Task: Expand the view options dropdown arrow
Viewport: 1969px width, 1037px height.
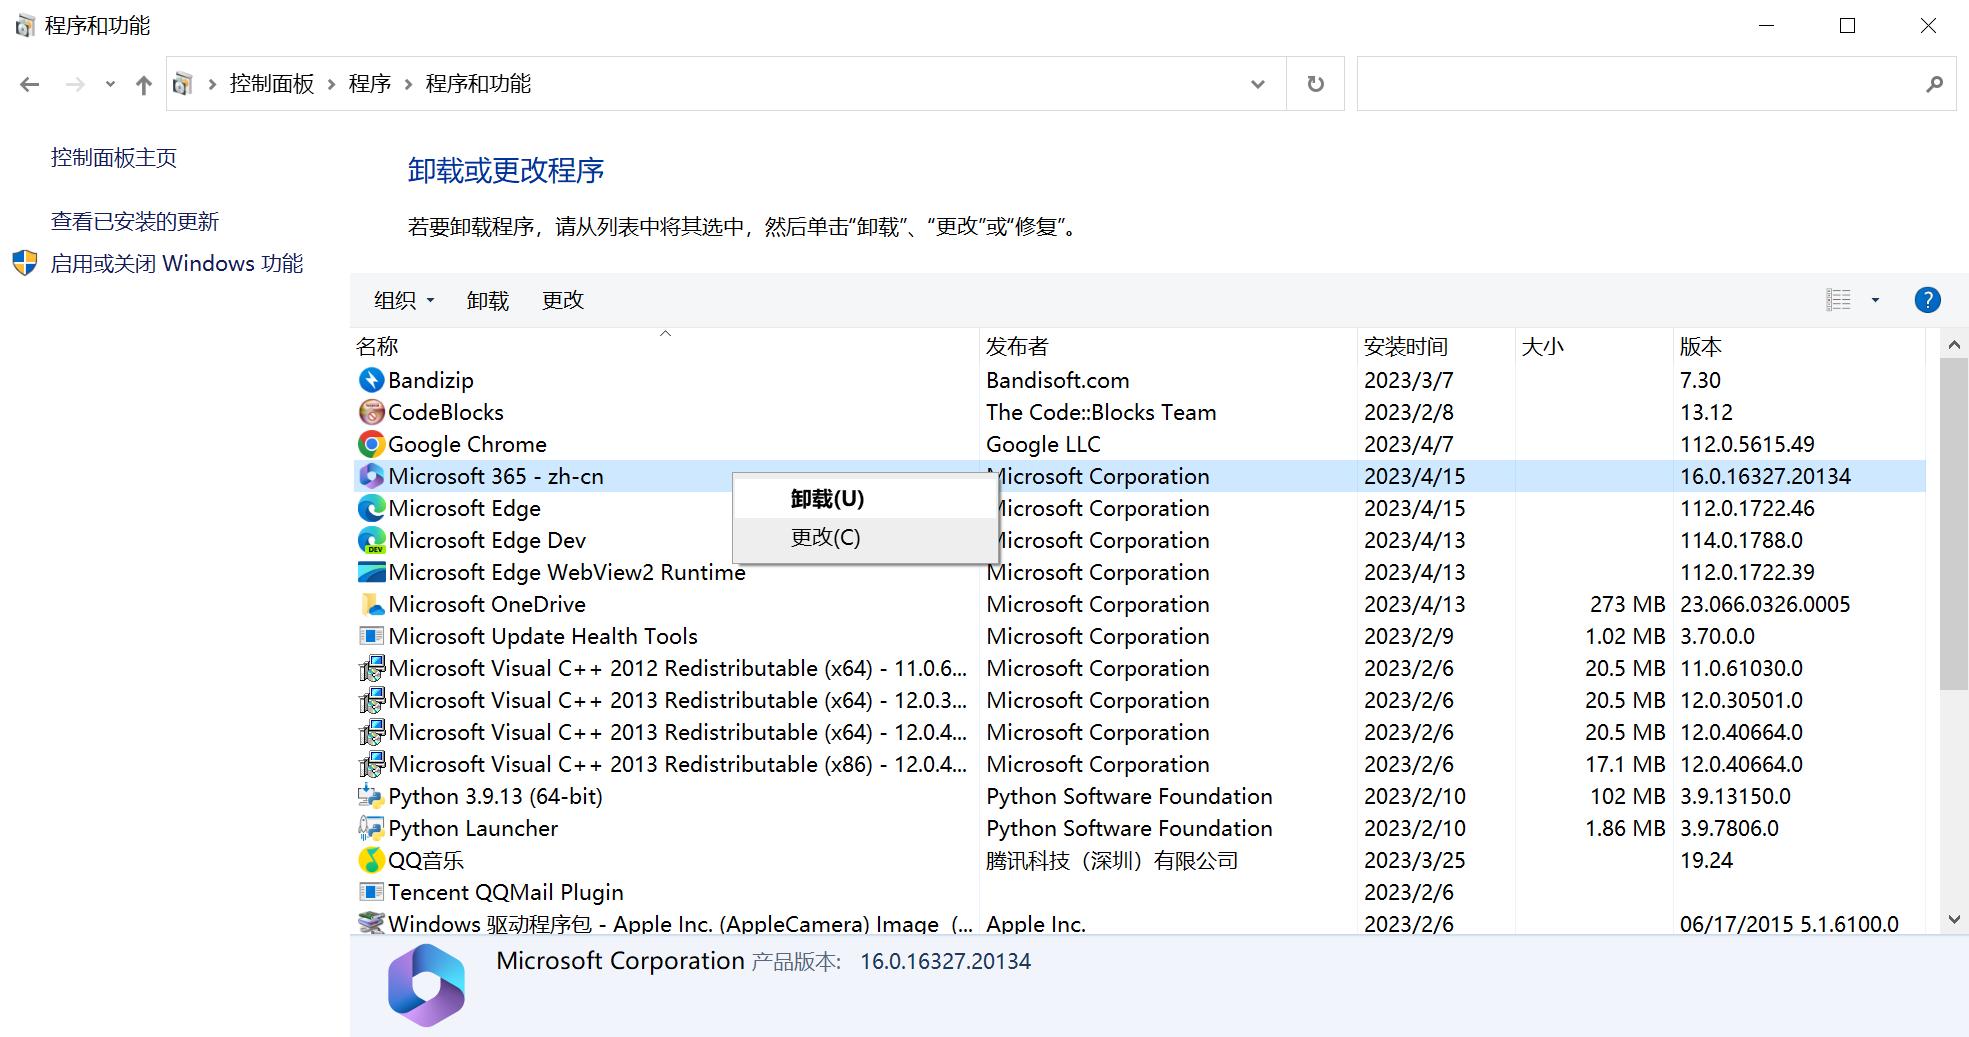Action: tap(1875, 300)
